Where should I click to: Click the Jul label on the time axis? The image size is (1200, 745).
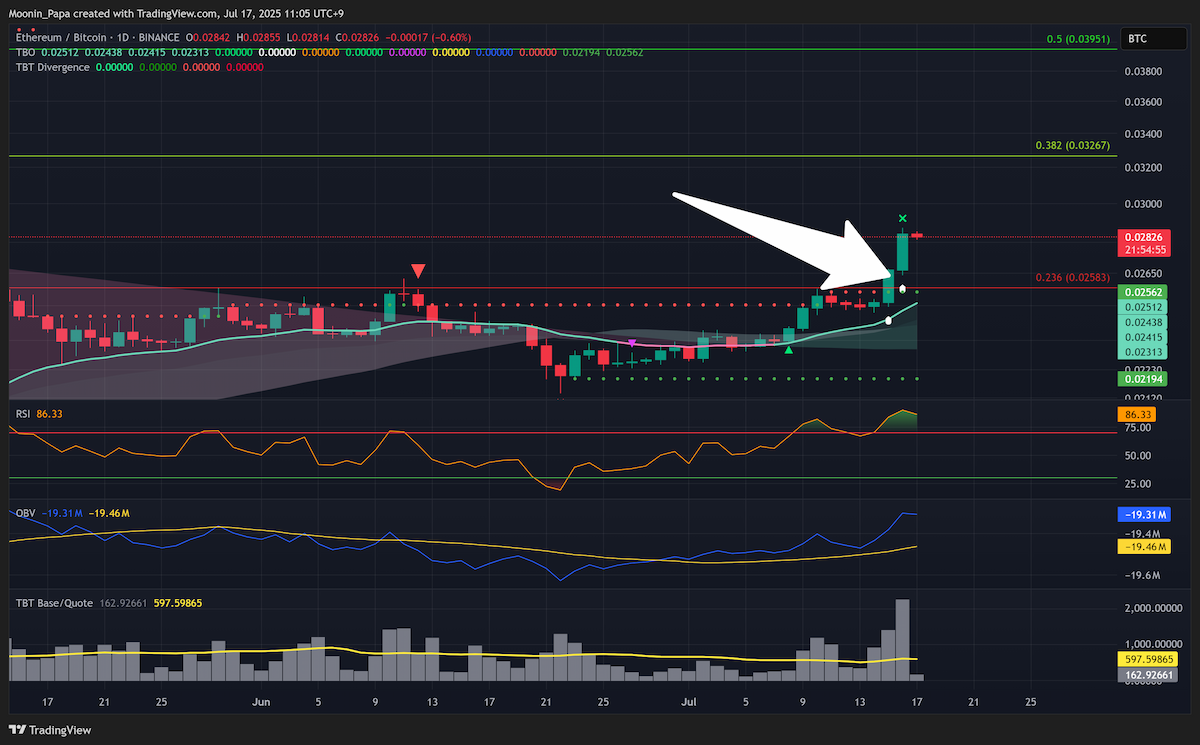(x=689, y=702)
